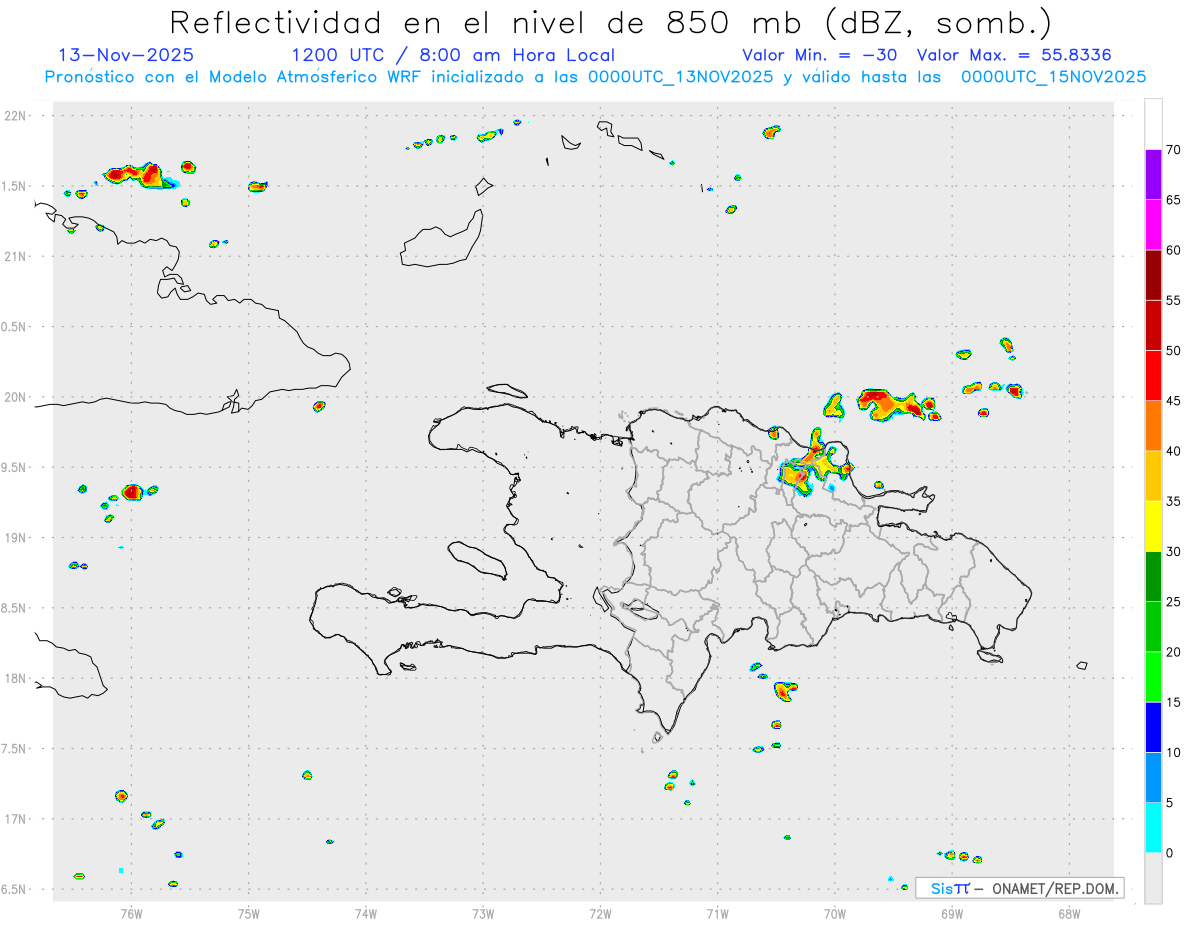Click the '60' colorbar scale value
The width and height of the screenshot is (1200, 927).
(x=1173, y=250)
